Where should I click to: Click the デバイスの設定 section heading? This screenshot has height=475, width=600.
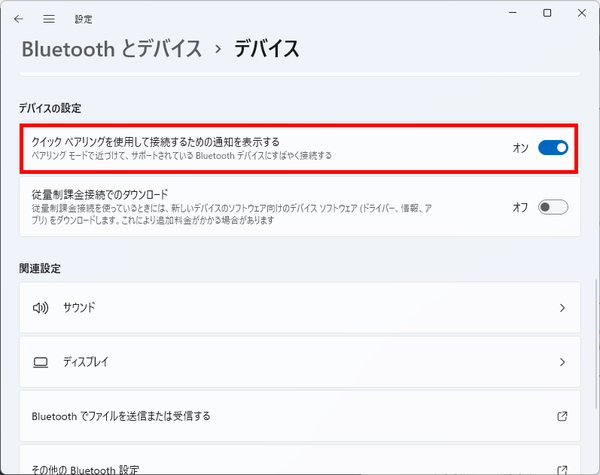point(50,108)
